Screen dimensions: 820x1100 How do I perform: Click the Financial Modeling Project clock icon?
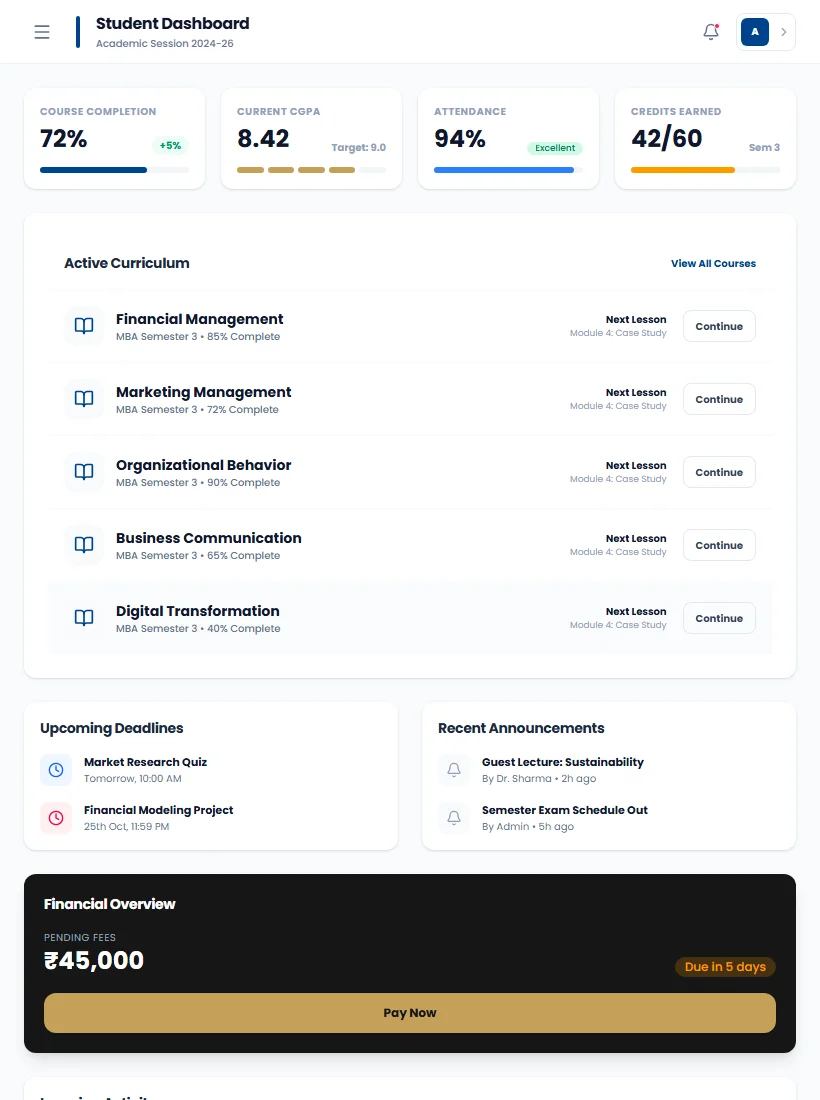[56, 817]
